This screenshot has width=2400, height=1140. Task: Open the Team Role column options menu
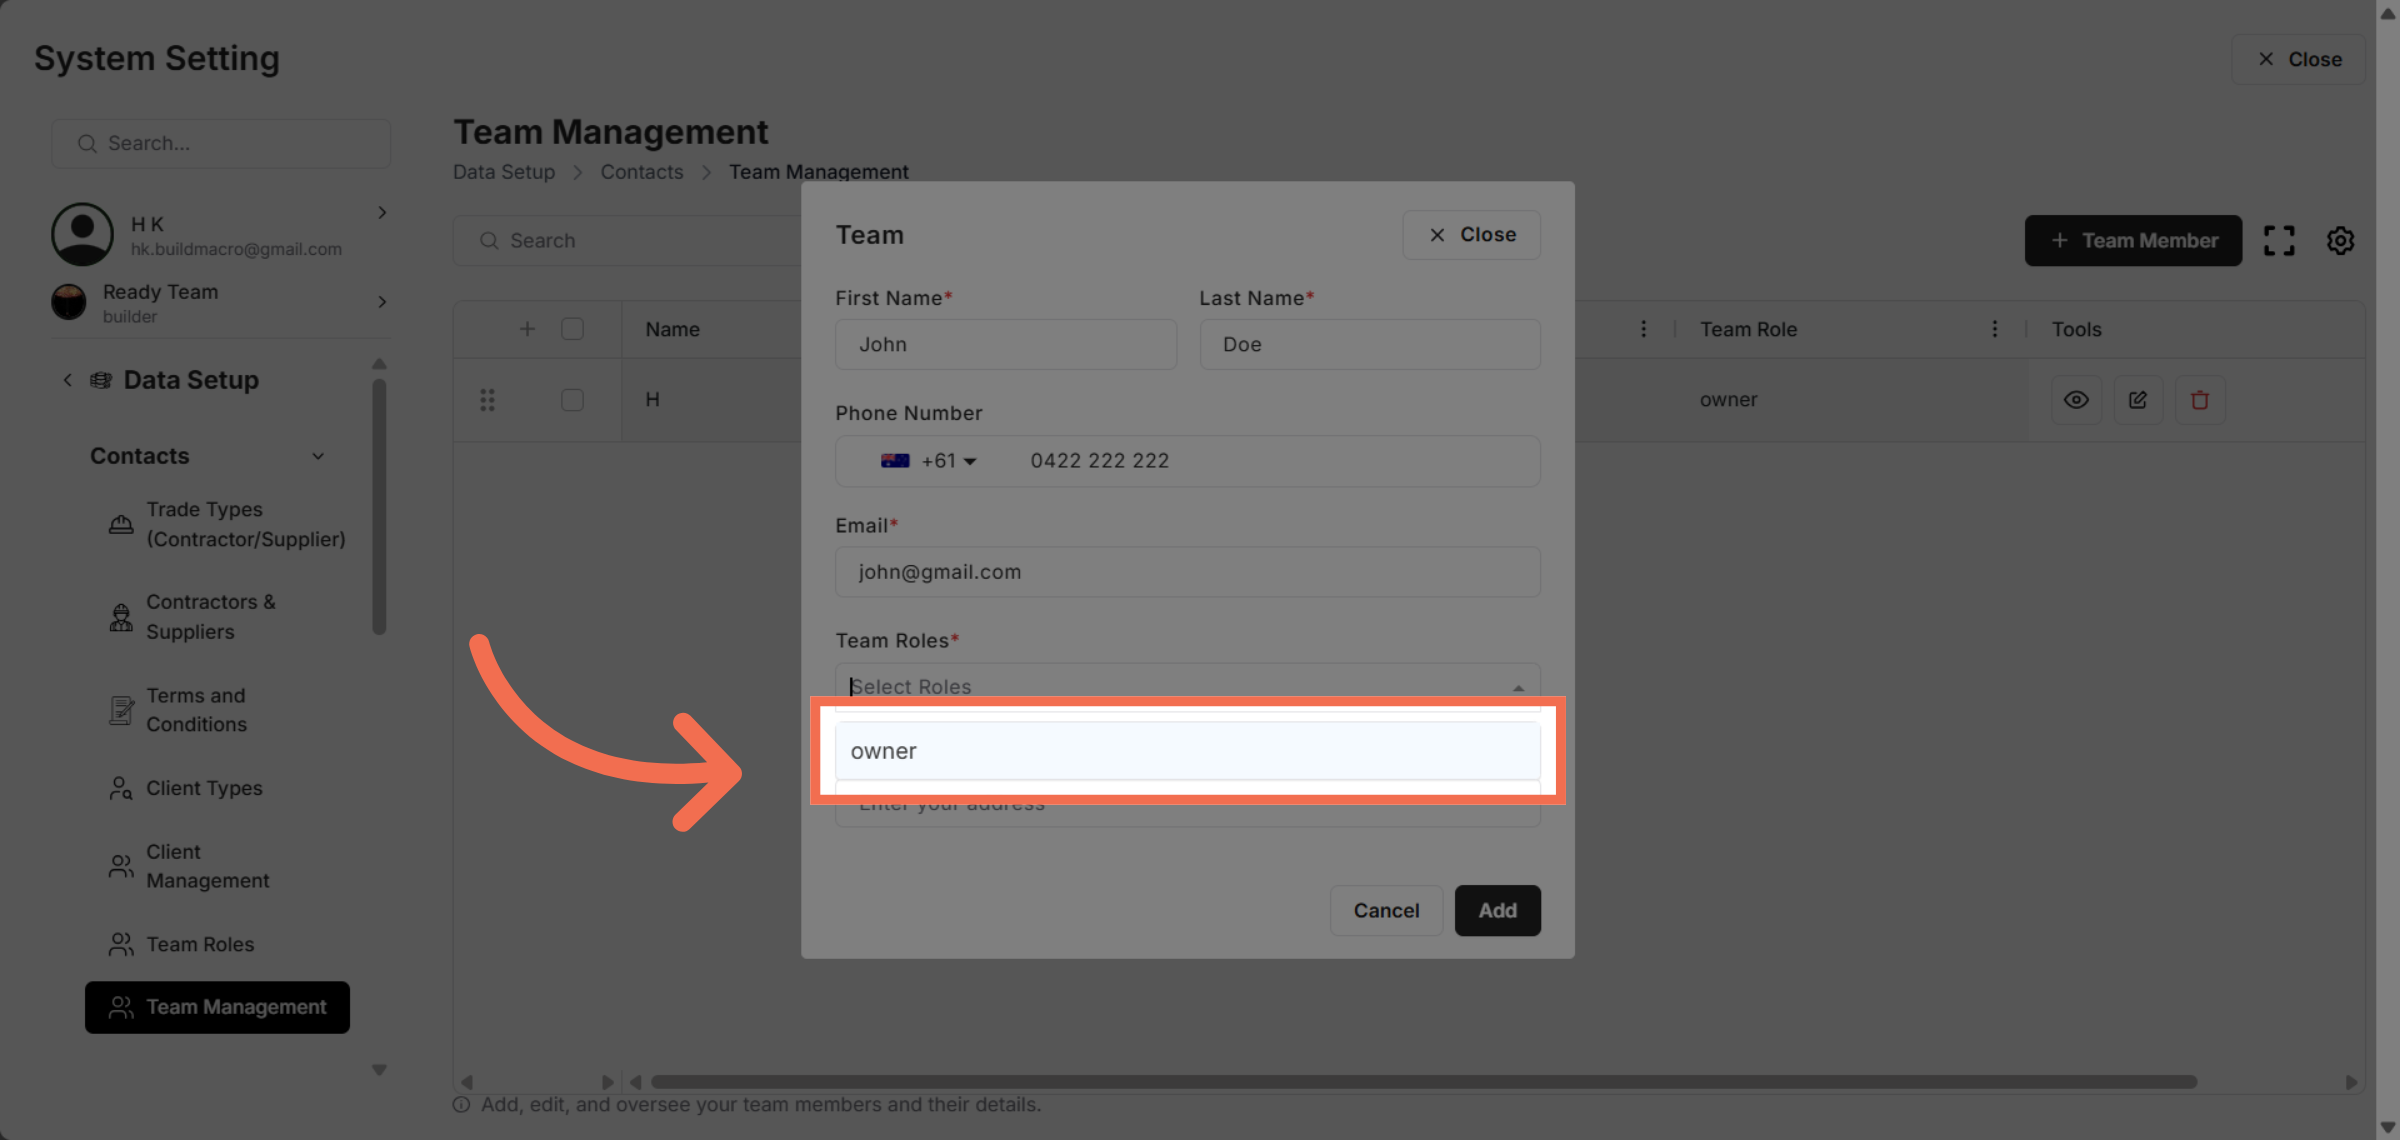coord(1995,328)
